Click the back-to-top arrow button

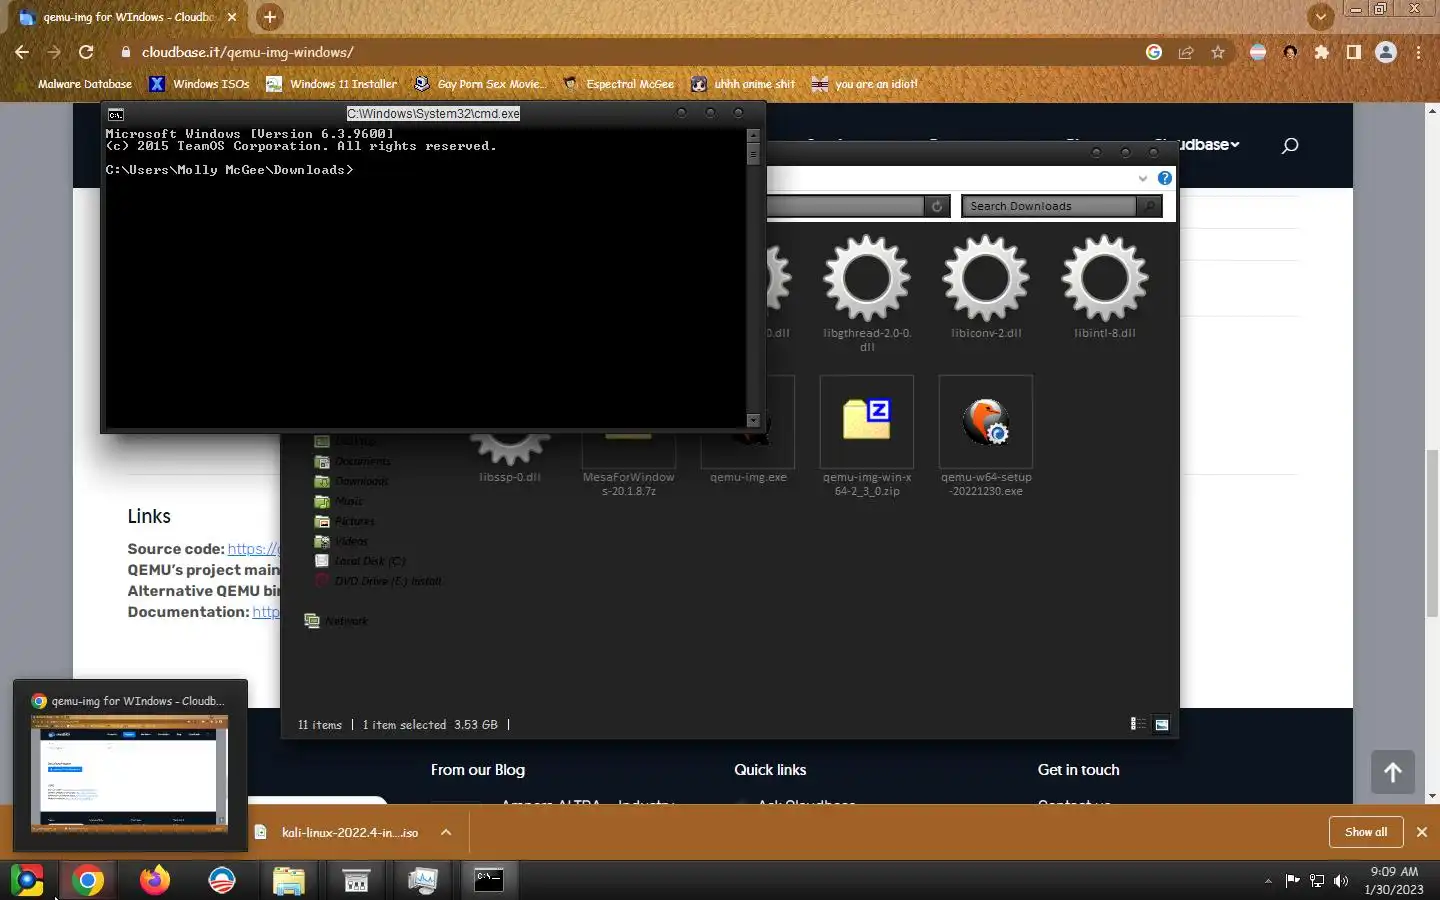1392,772
